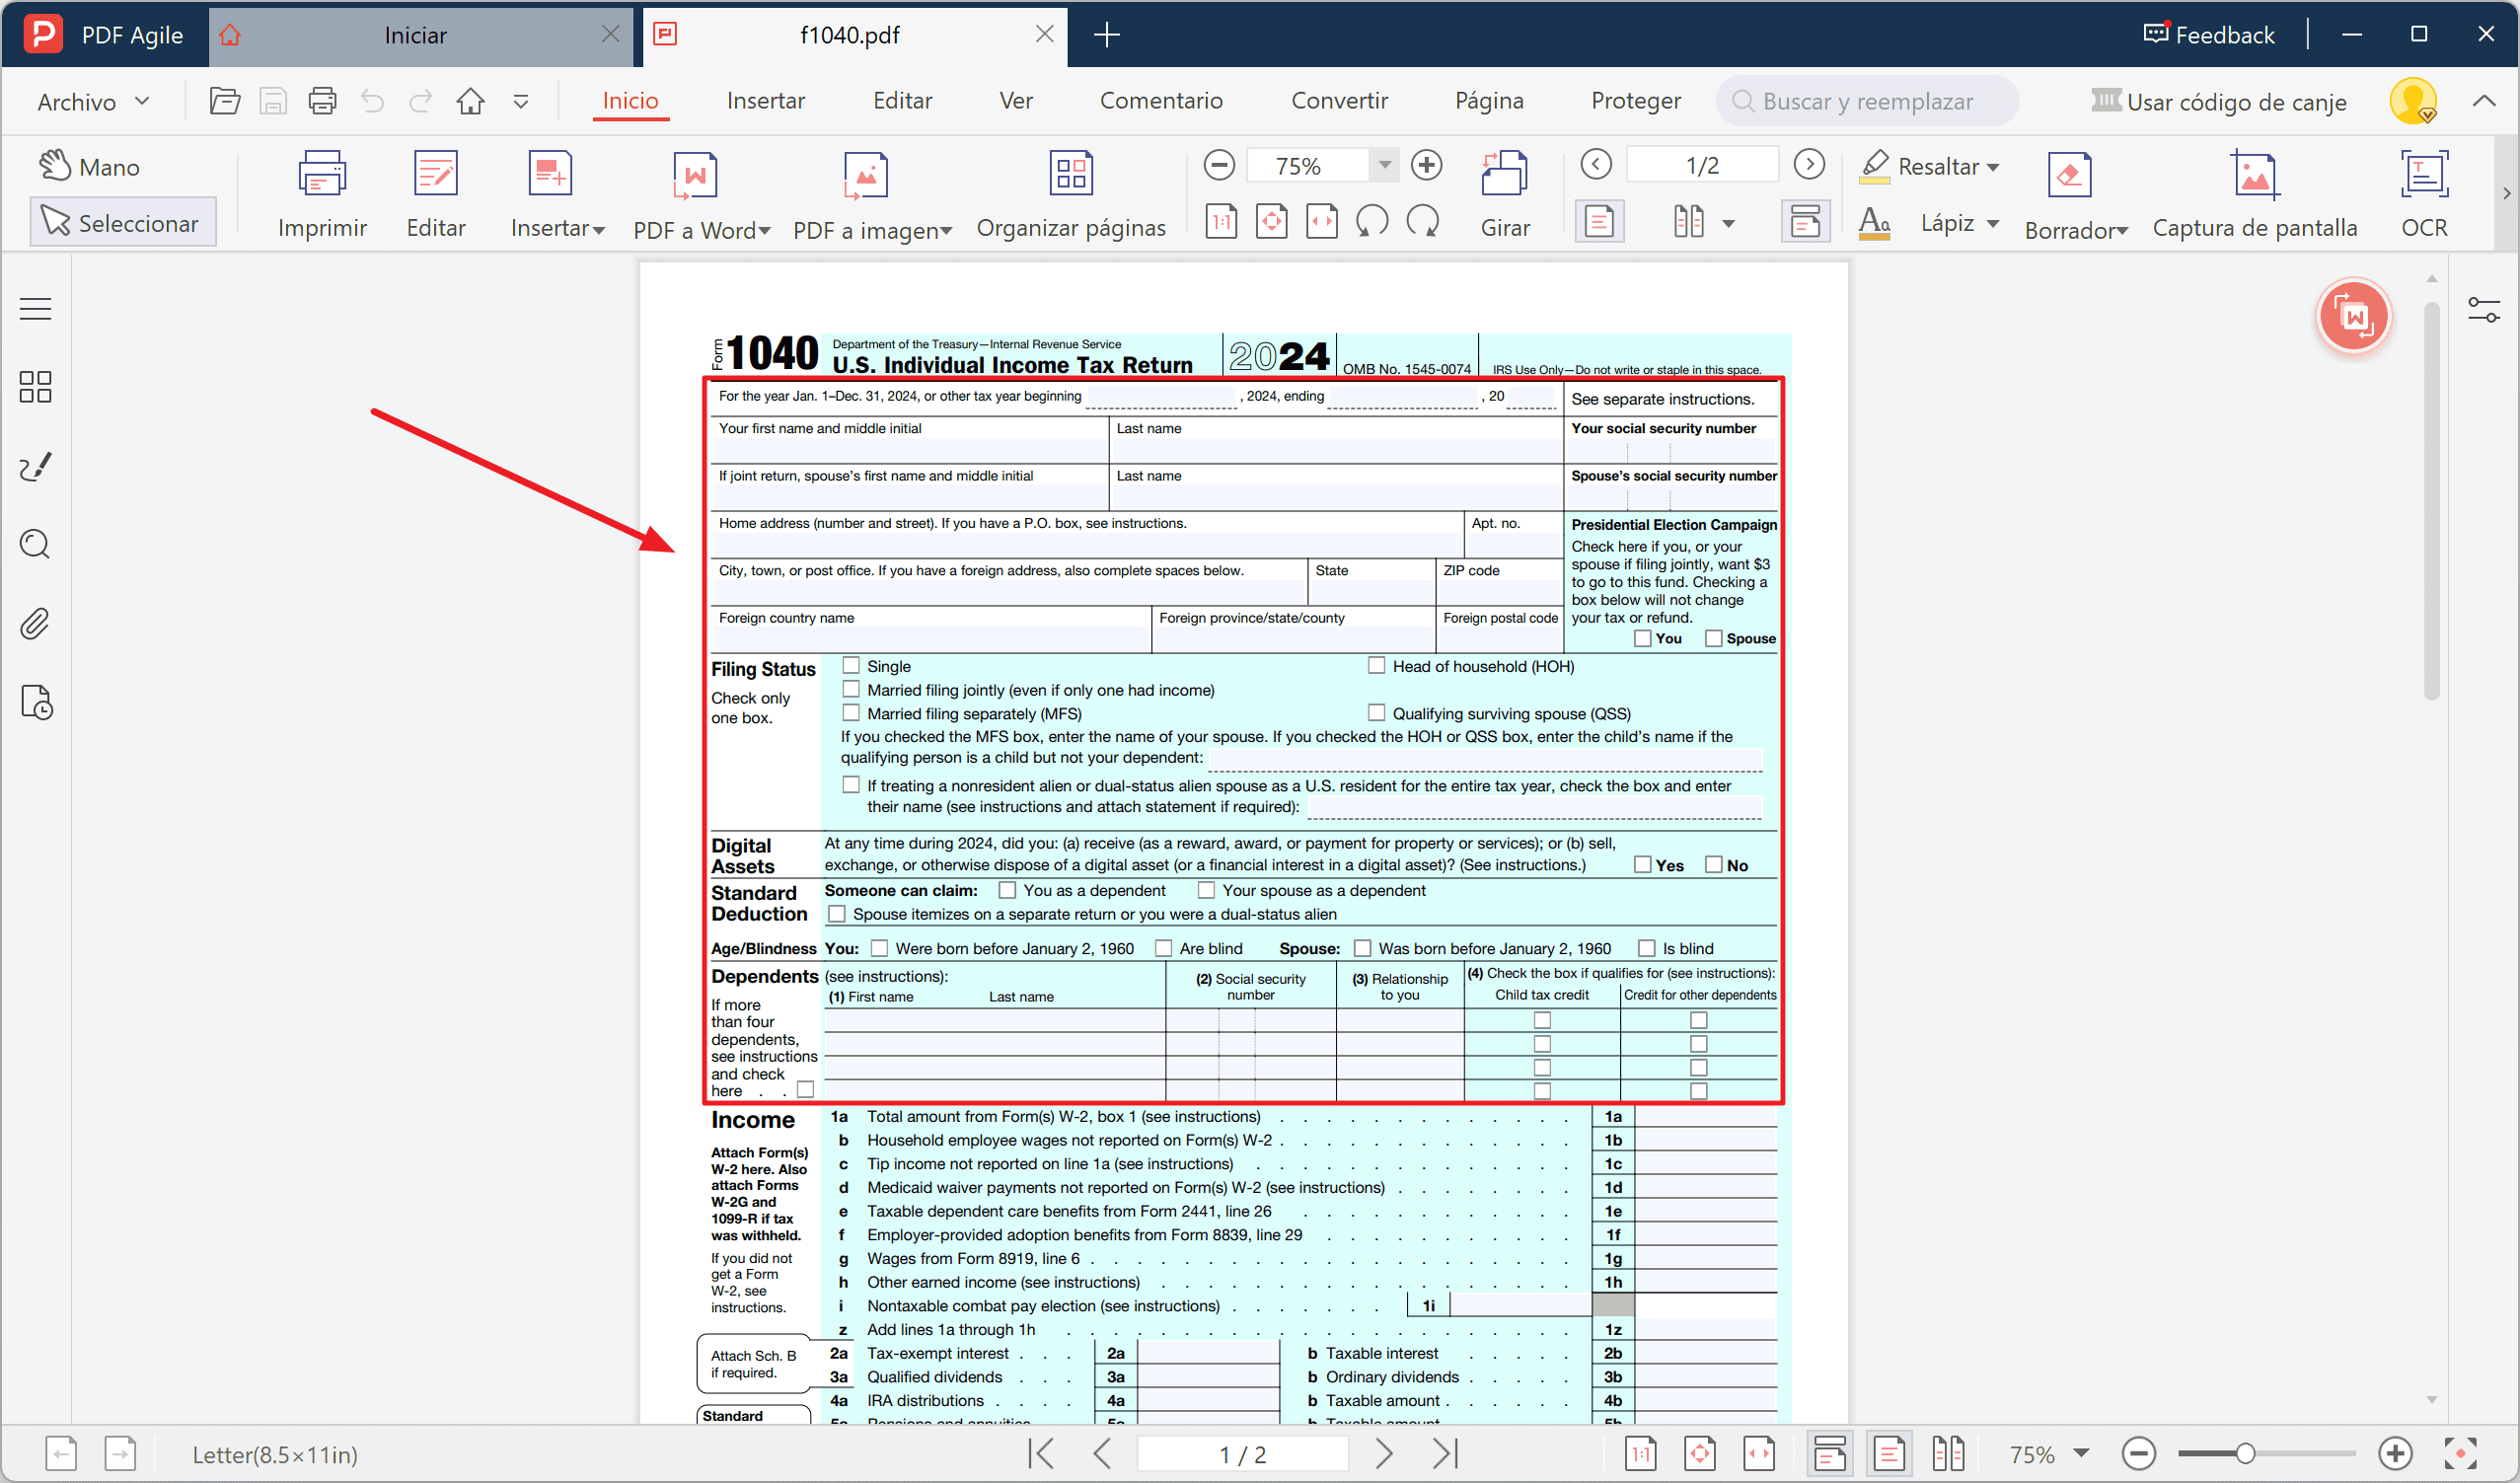2520x1483 pixels.
Task: Expand PDF a Word dropdown
Action: [x=765, y=231]
